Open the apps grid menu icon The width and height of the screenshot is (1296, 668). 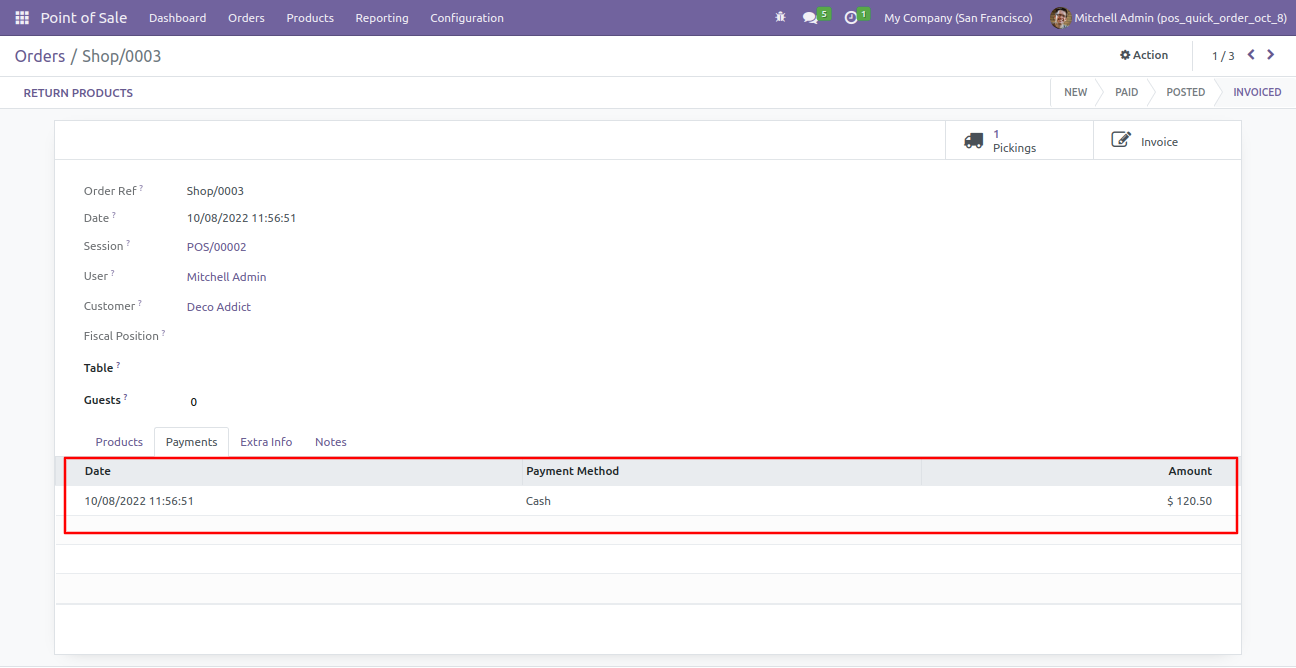point(22,18)
